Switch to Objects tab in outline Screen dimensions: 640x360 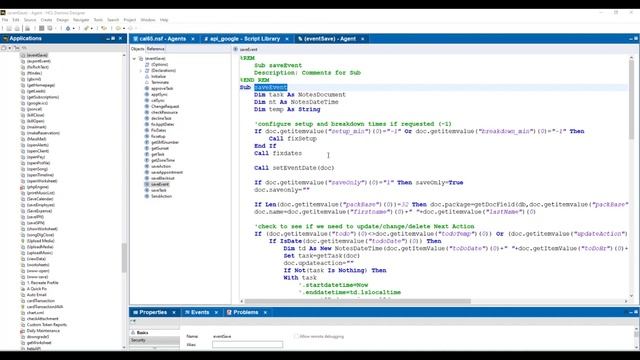click(138, 49)
